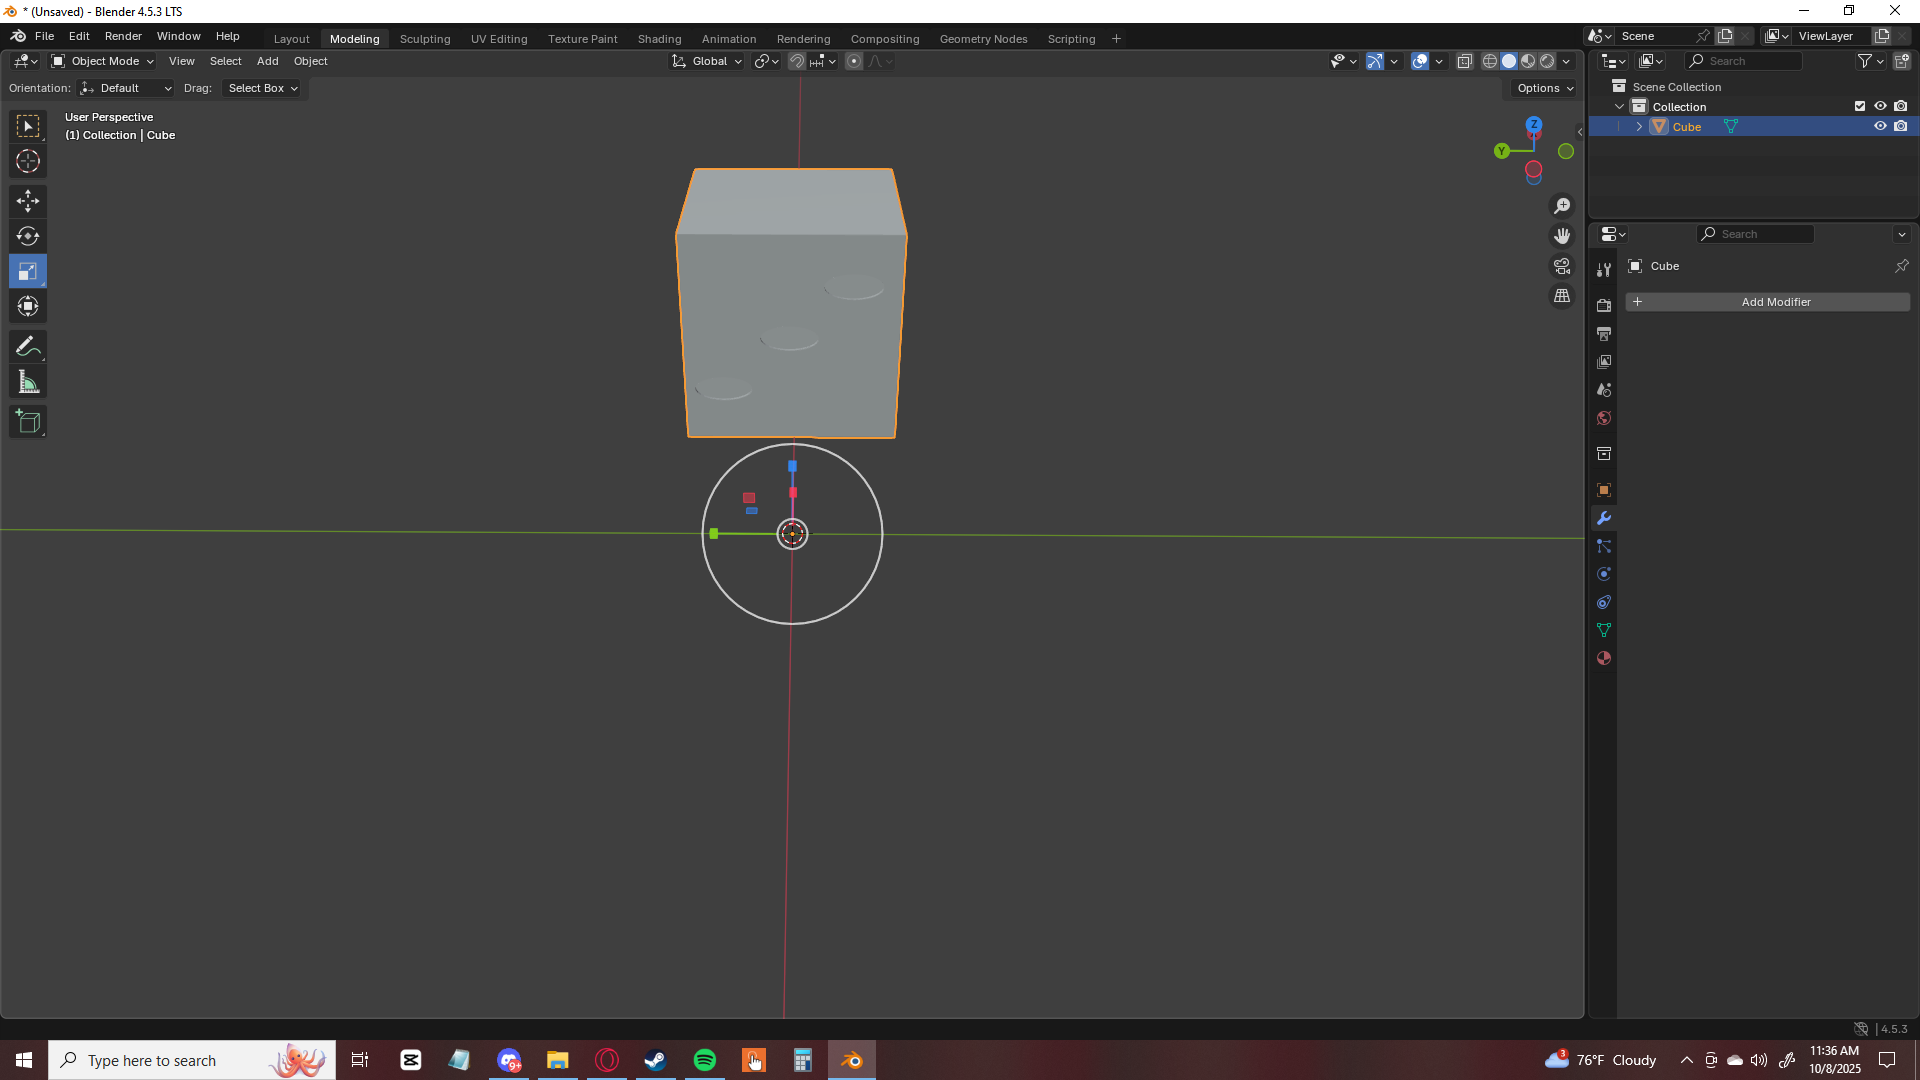Click the pan view hand icon
Screen dimensions: 1920x1080
click(1562, 236)
